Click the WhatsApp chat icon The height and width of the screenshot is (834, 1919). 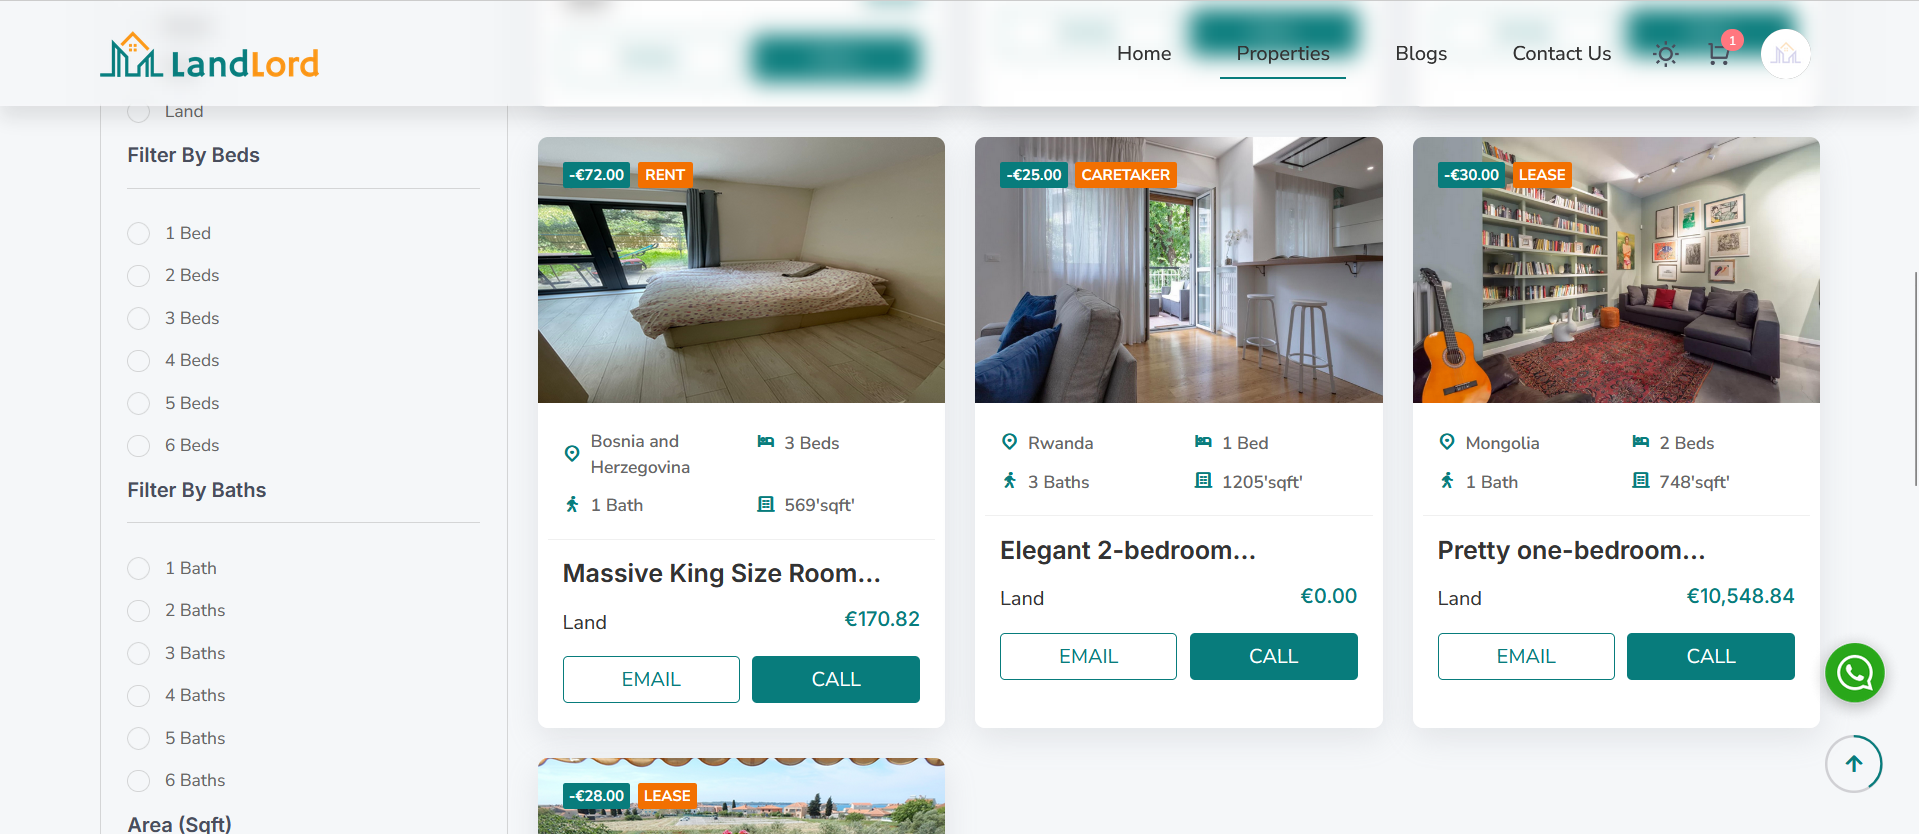[1854, 672]
